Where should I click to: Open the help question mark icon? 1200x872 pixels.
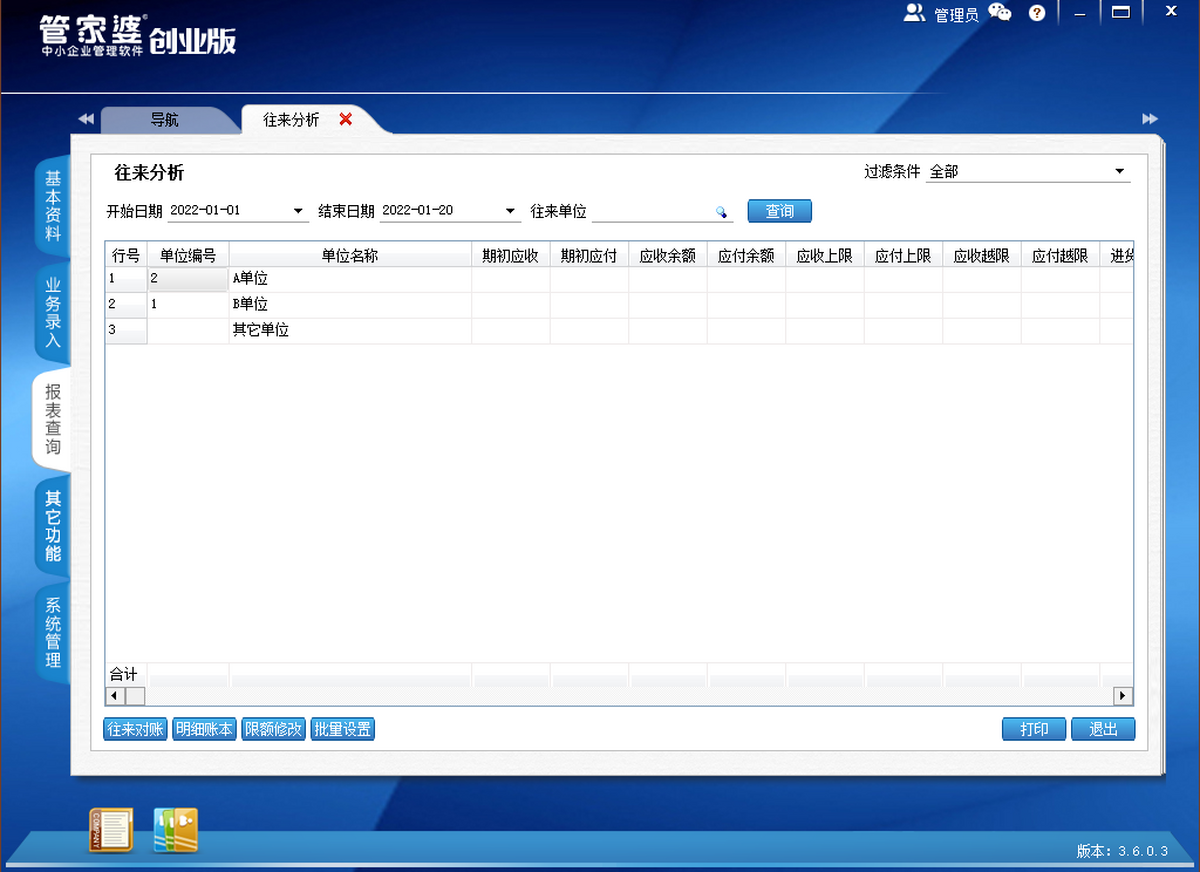pos(1037,13)
